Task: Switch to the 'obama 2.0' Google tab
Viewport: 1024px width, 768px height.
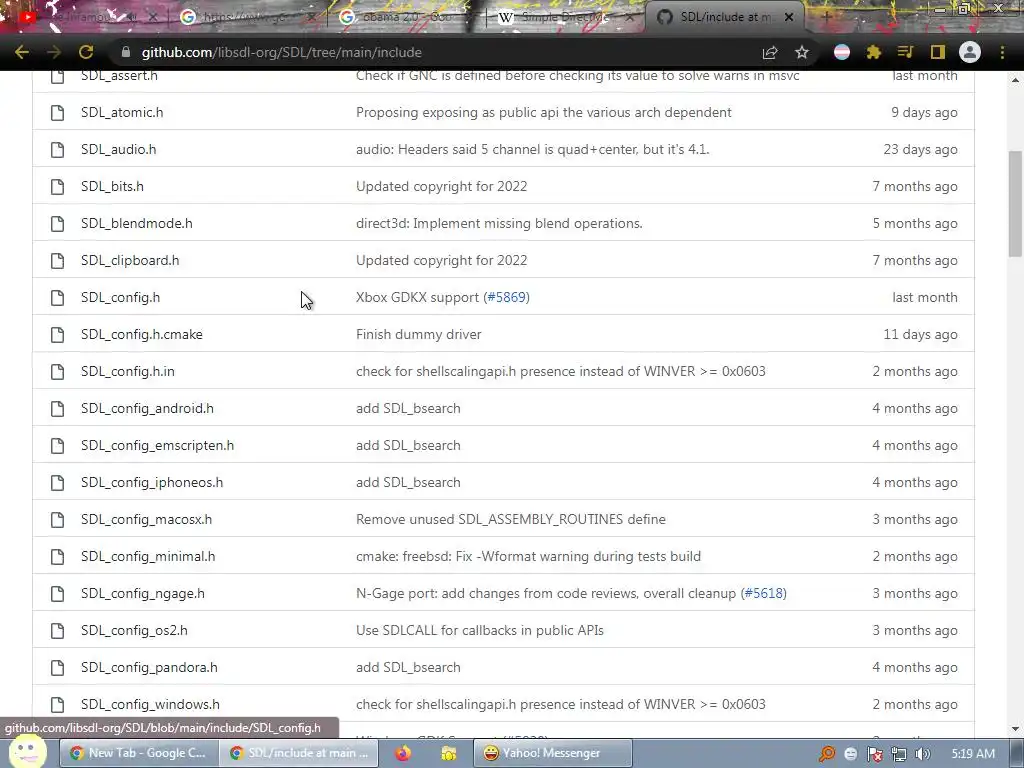Action: [x=405, y=17]
